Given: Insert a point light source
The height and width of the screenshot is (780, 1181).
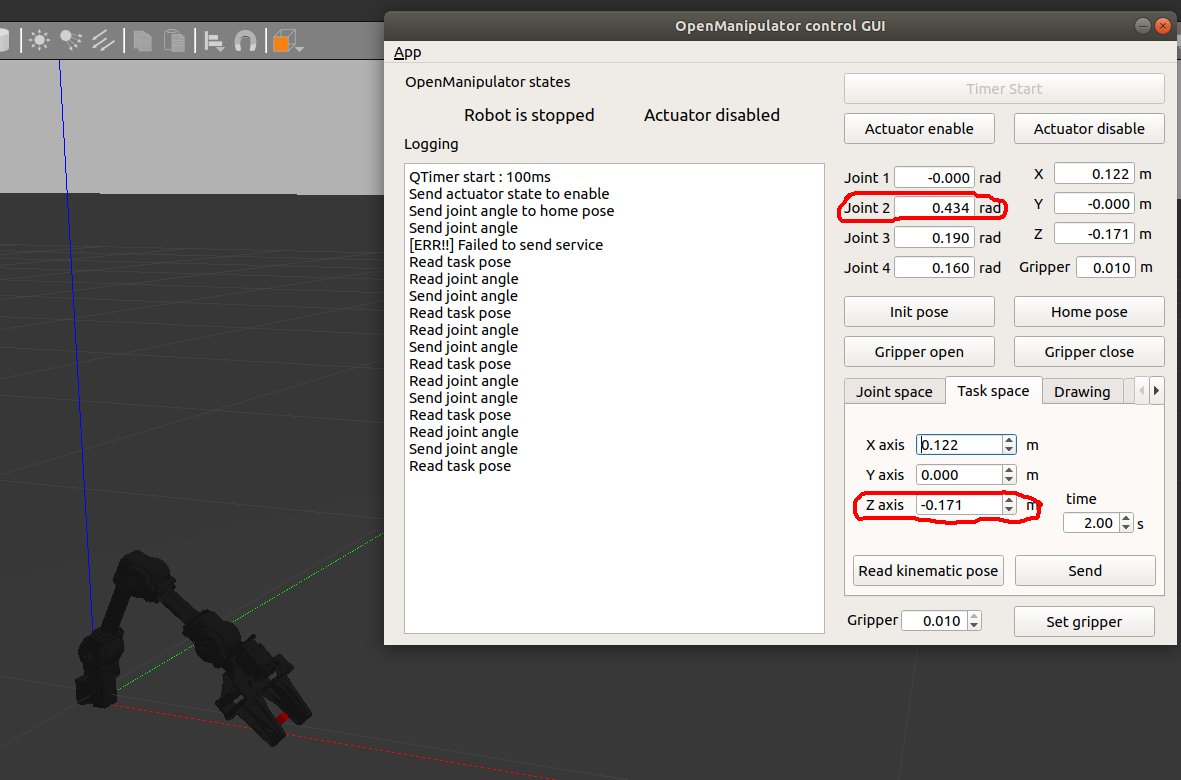Looking at the screenshot, I should click(39, 40).
